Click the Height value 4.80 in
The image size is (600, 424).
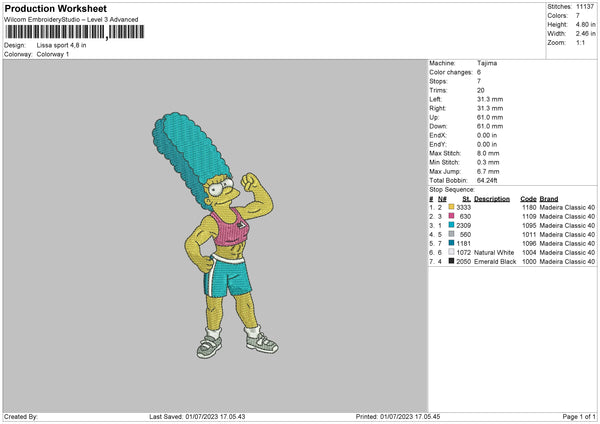(585, 24)
